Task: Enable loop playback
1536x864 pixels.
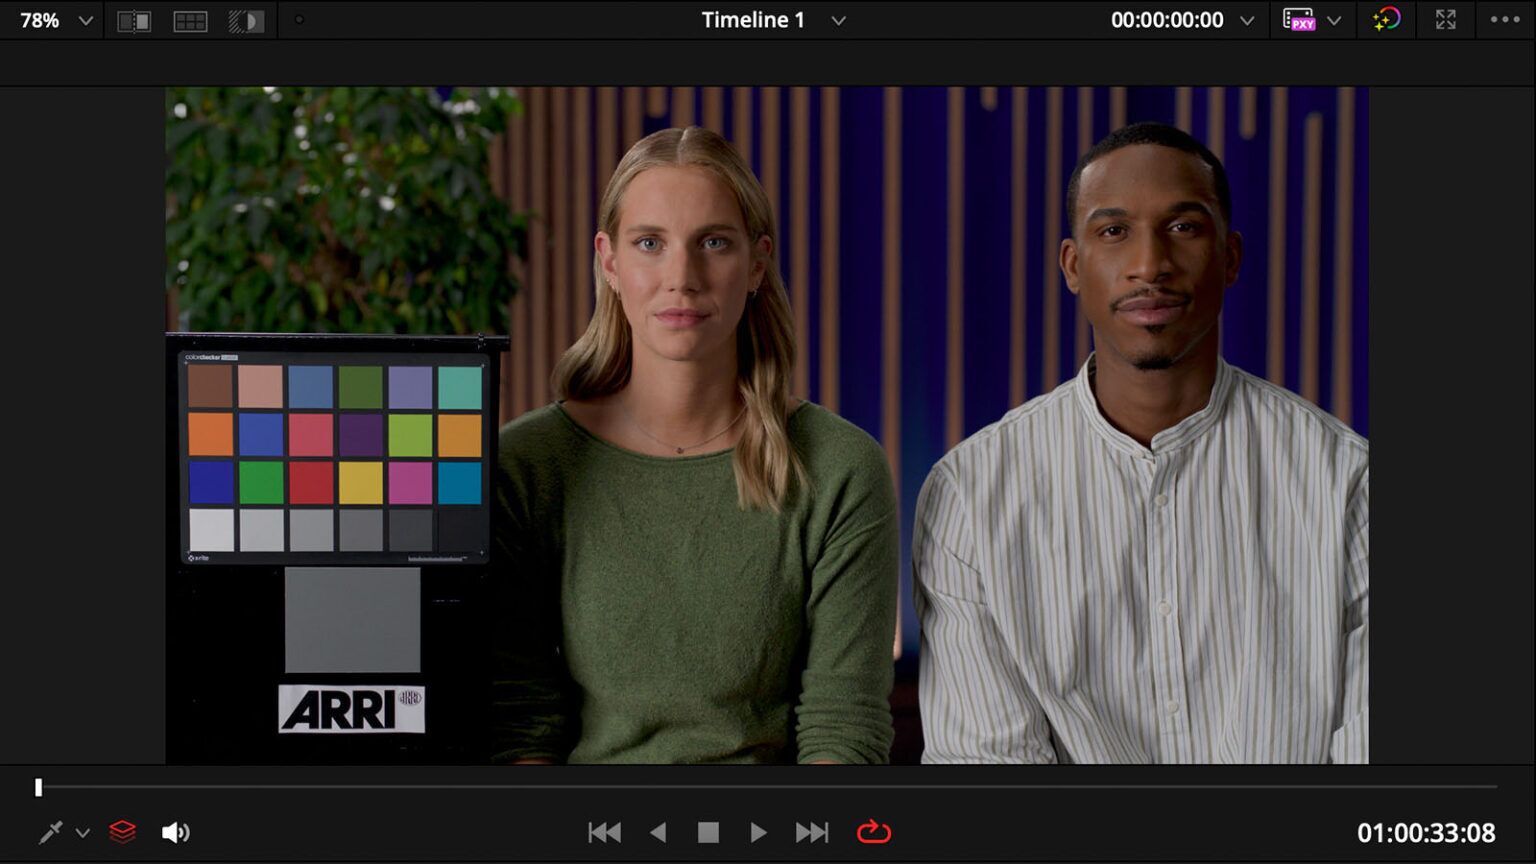Action: click(x=873, y=831)
